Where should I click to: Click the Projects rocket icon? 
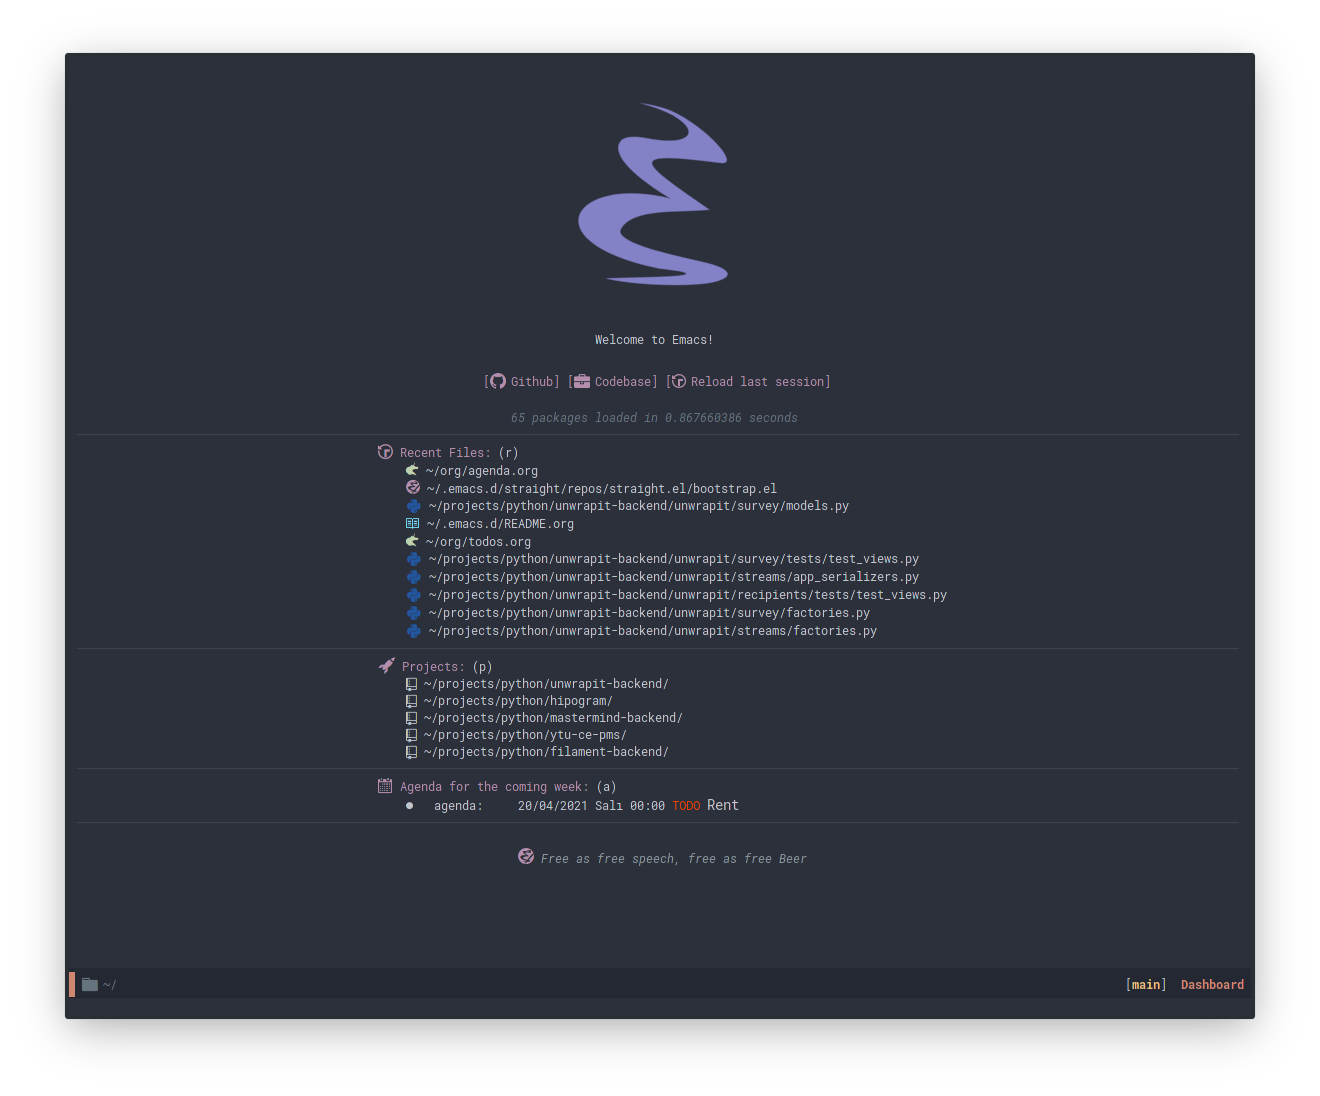tap(386, 665)
